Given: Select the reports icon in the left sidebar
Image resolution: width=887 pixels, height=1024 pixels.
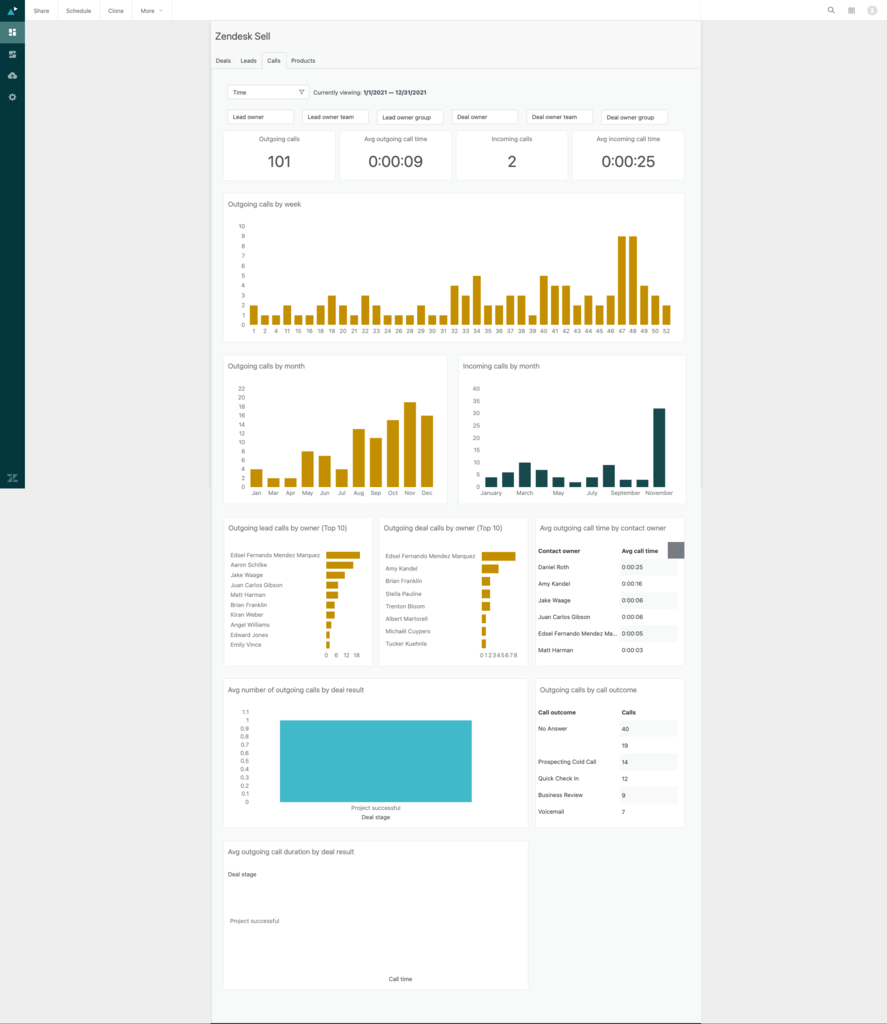Looking at the screenshot, I should [12, 53].
